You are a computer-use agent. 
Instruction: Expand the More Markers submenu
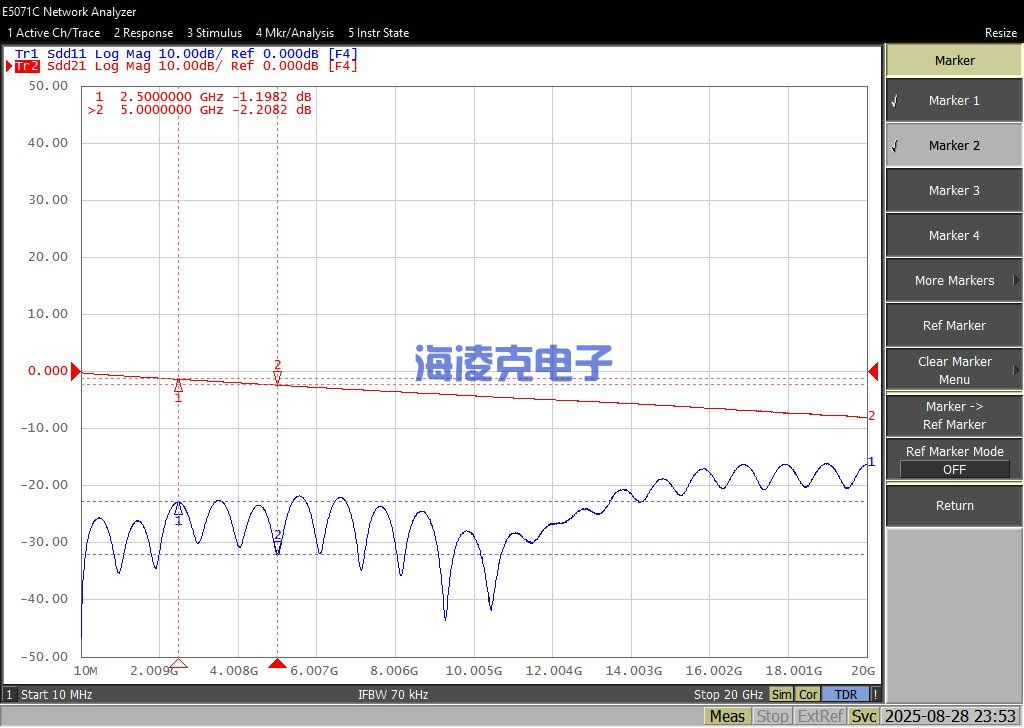coord(954,281)
